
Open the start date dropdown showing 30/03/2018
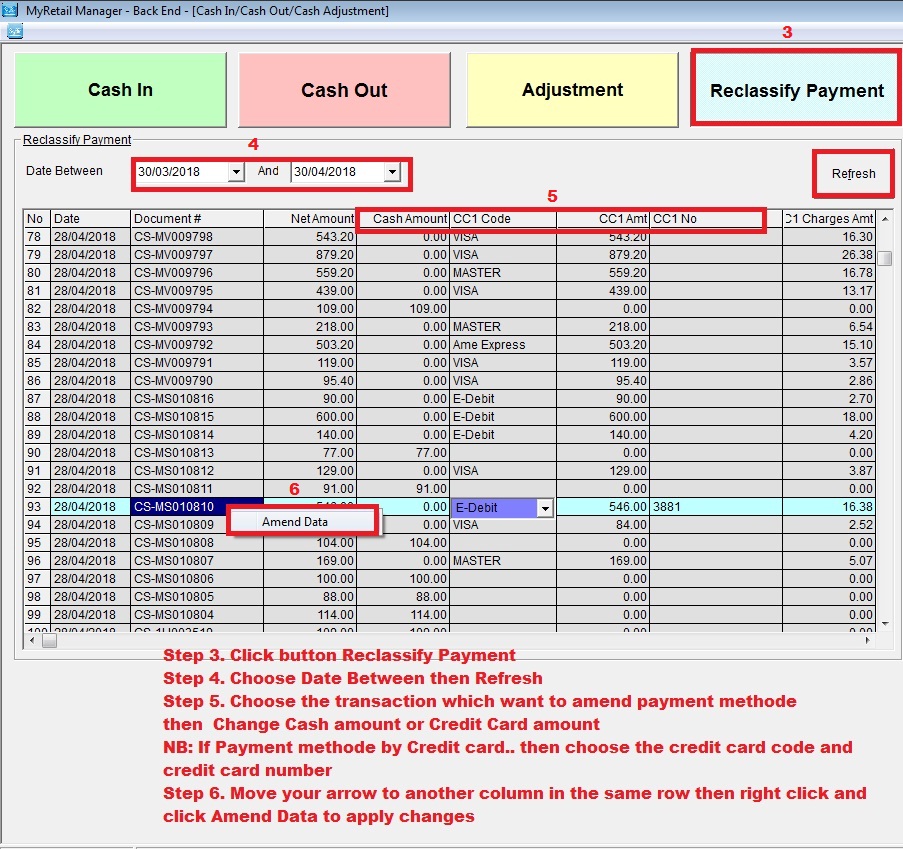[x=236, y=171]
